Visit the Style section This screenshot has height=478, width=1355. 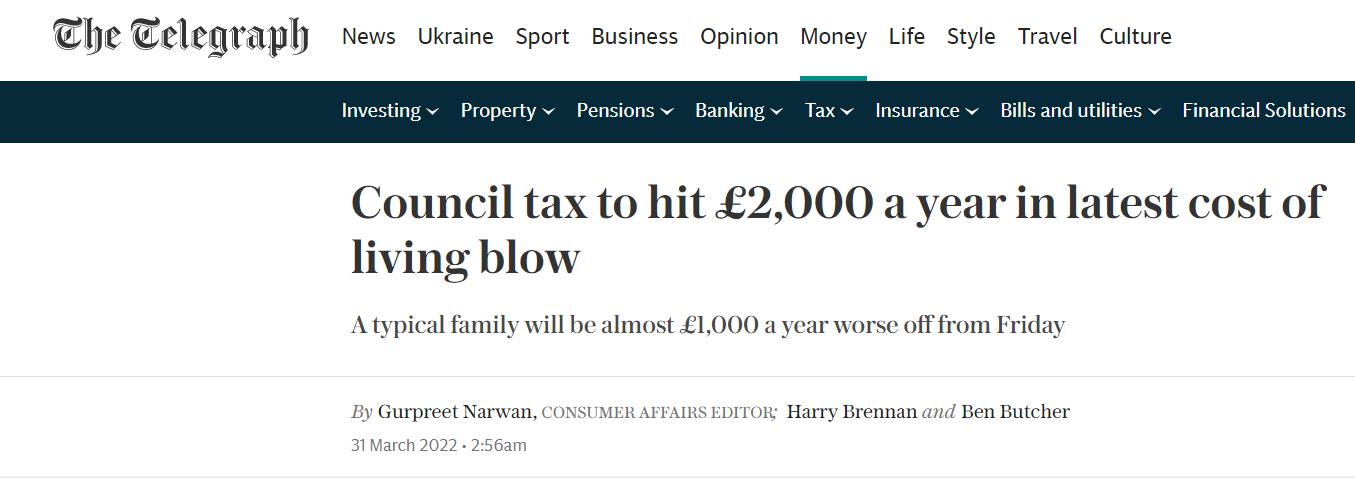[x=971, y=37]
